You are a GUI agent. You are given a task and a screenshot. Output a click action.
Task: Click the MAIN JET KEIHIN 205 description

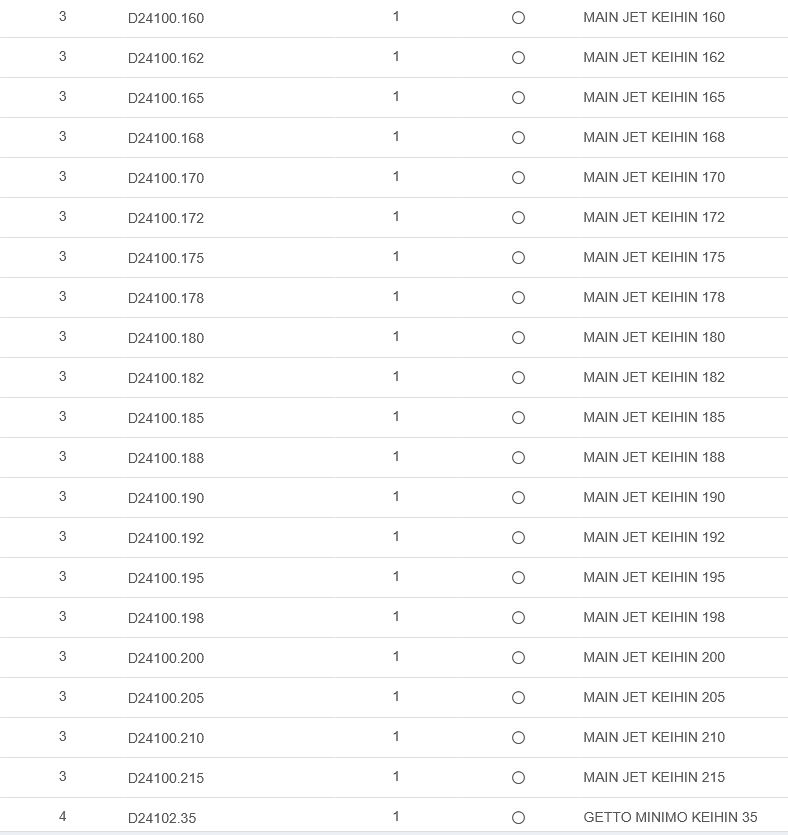(654, 697)
